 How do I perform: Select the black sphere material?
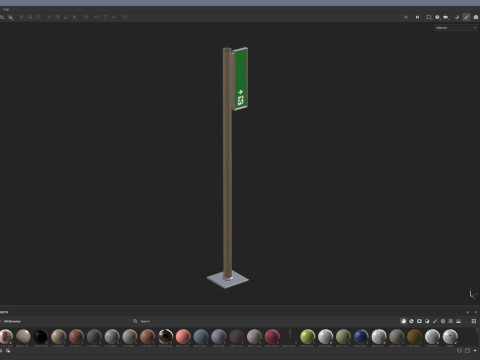click(41, 337)
